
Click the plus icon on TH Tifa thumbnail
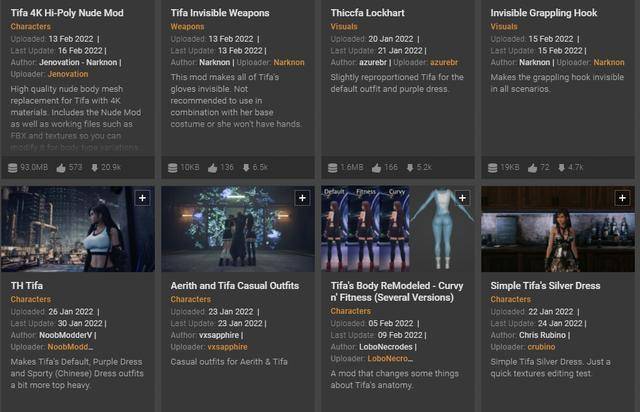coord(142,198)
